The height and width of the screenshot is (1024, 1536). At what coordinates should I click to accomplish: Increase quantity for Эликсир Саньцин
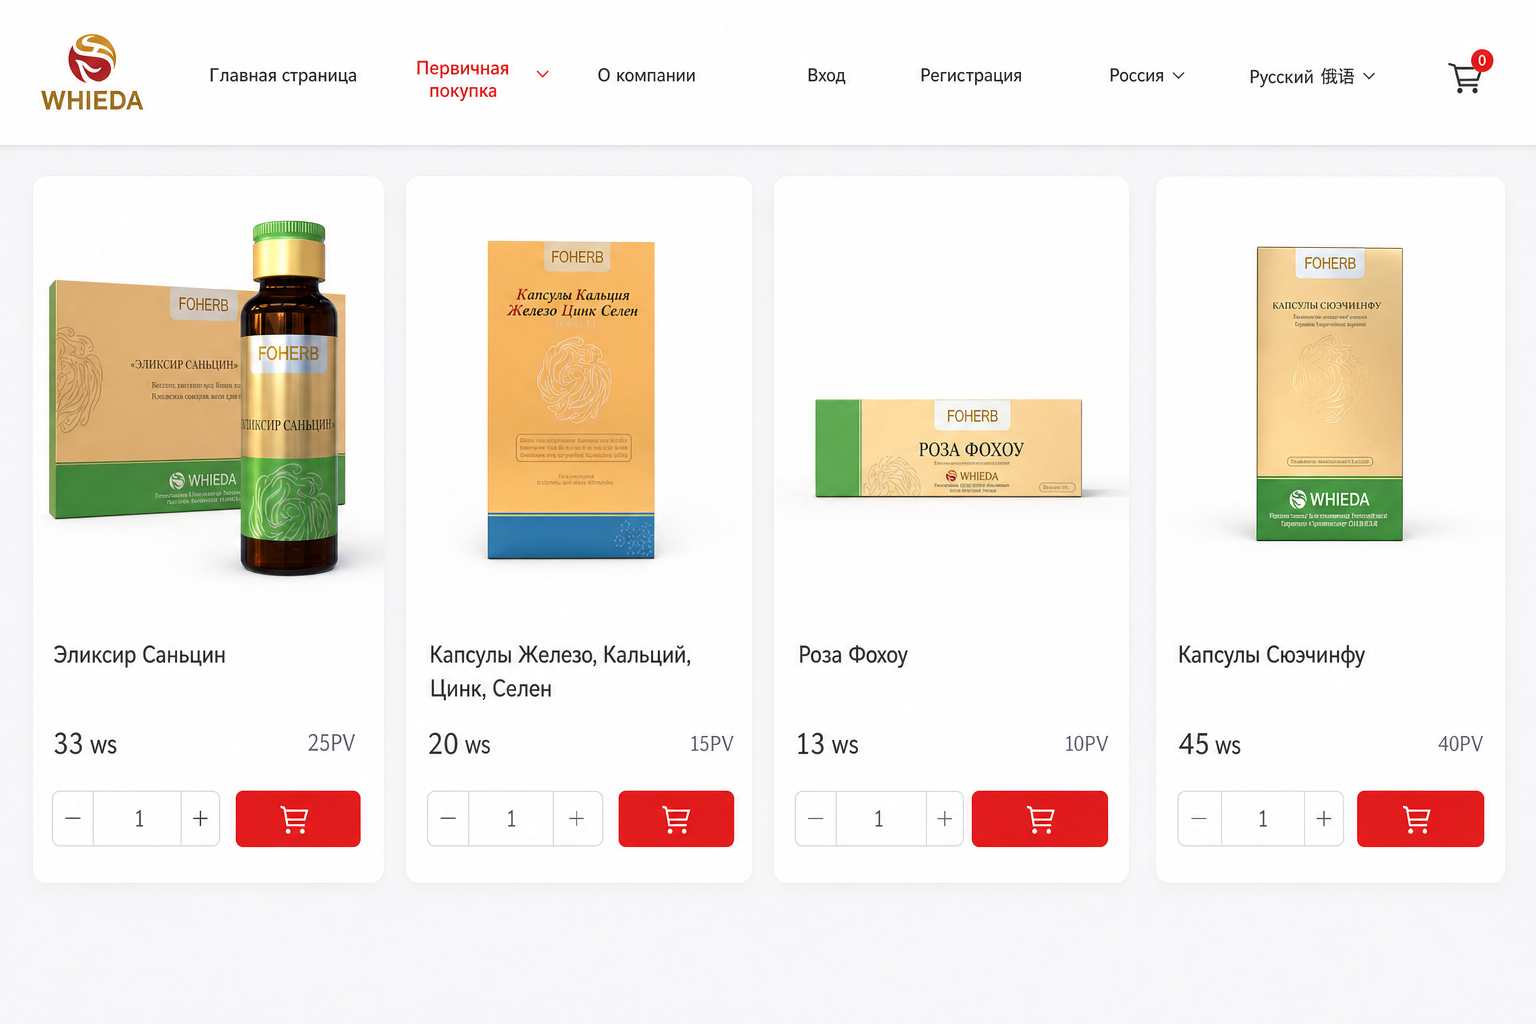200,819
